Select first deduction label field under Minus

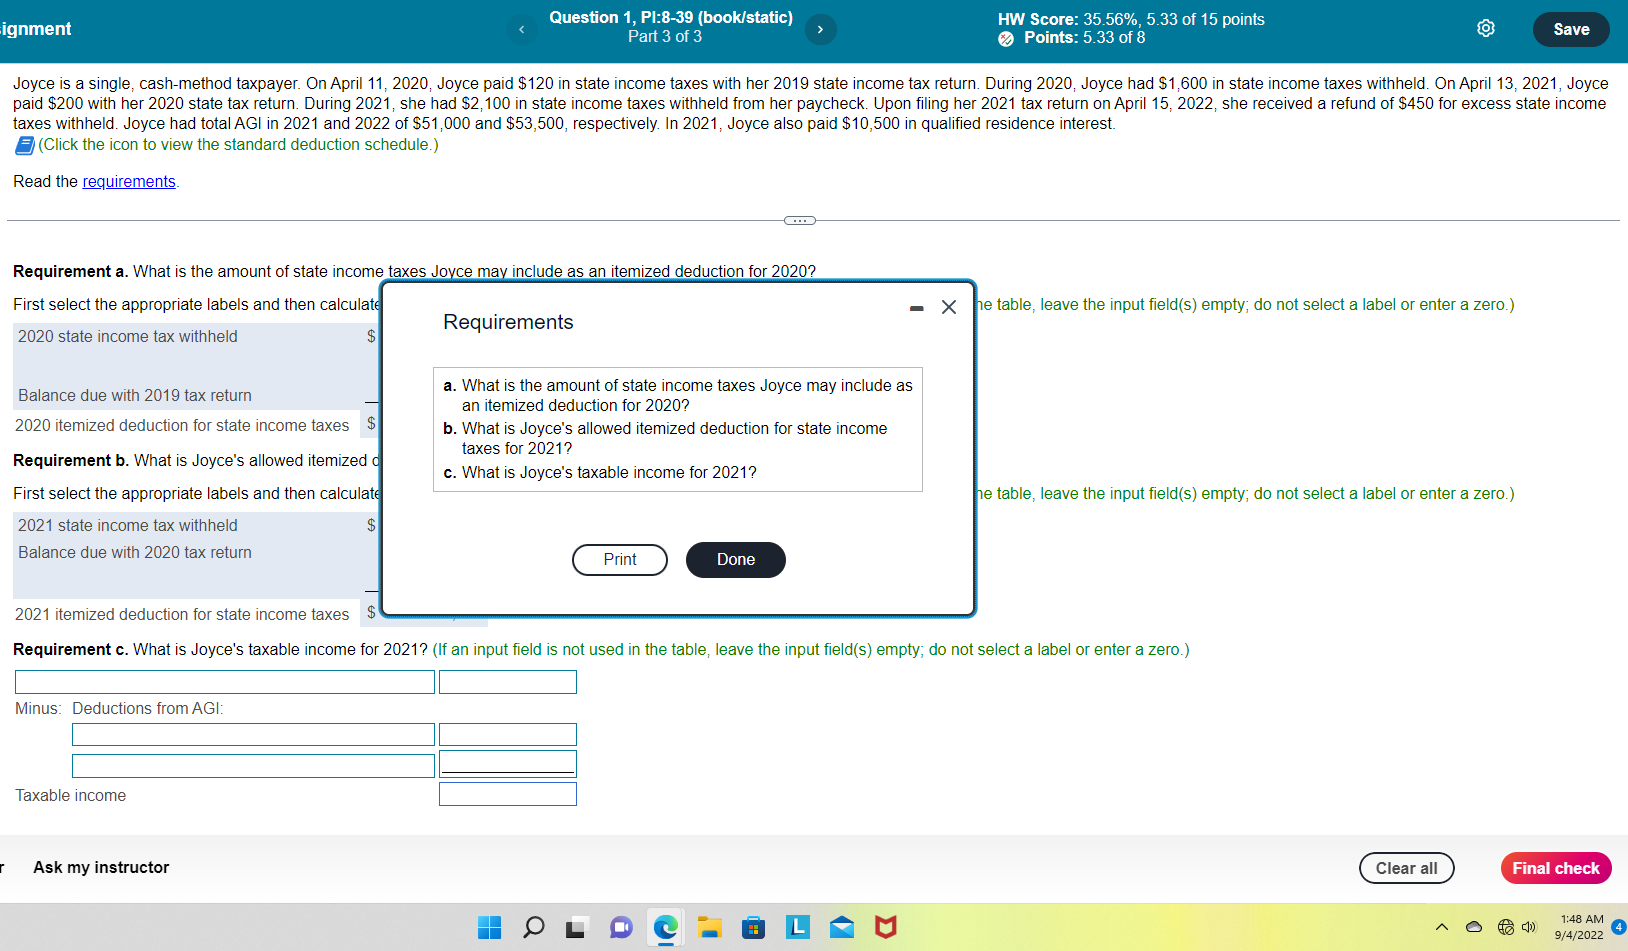(253, 735)
